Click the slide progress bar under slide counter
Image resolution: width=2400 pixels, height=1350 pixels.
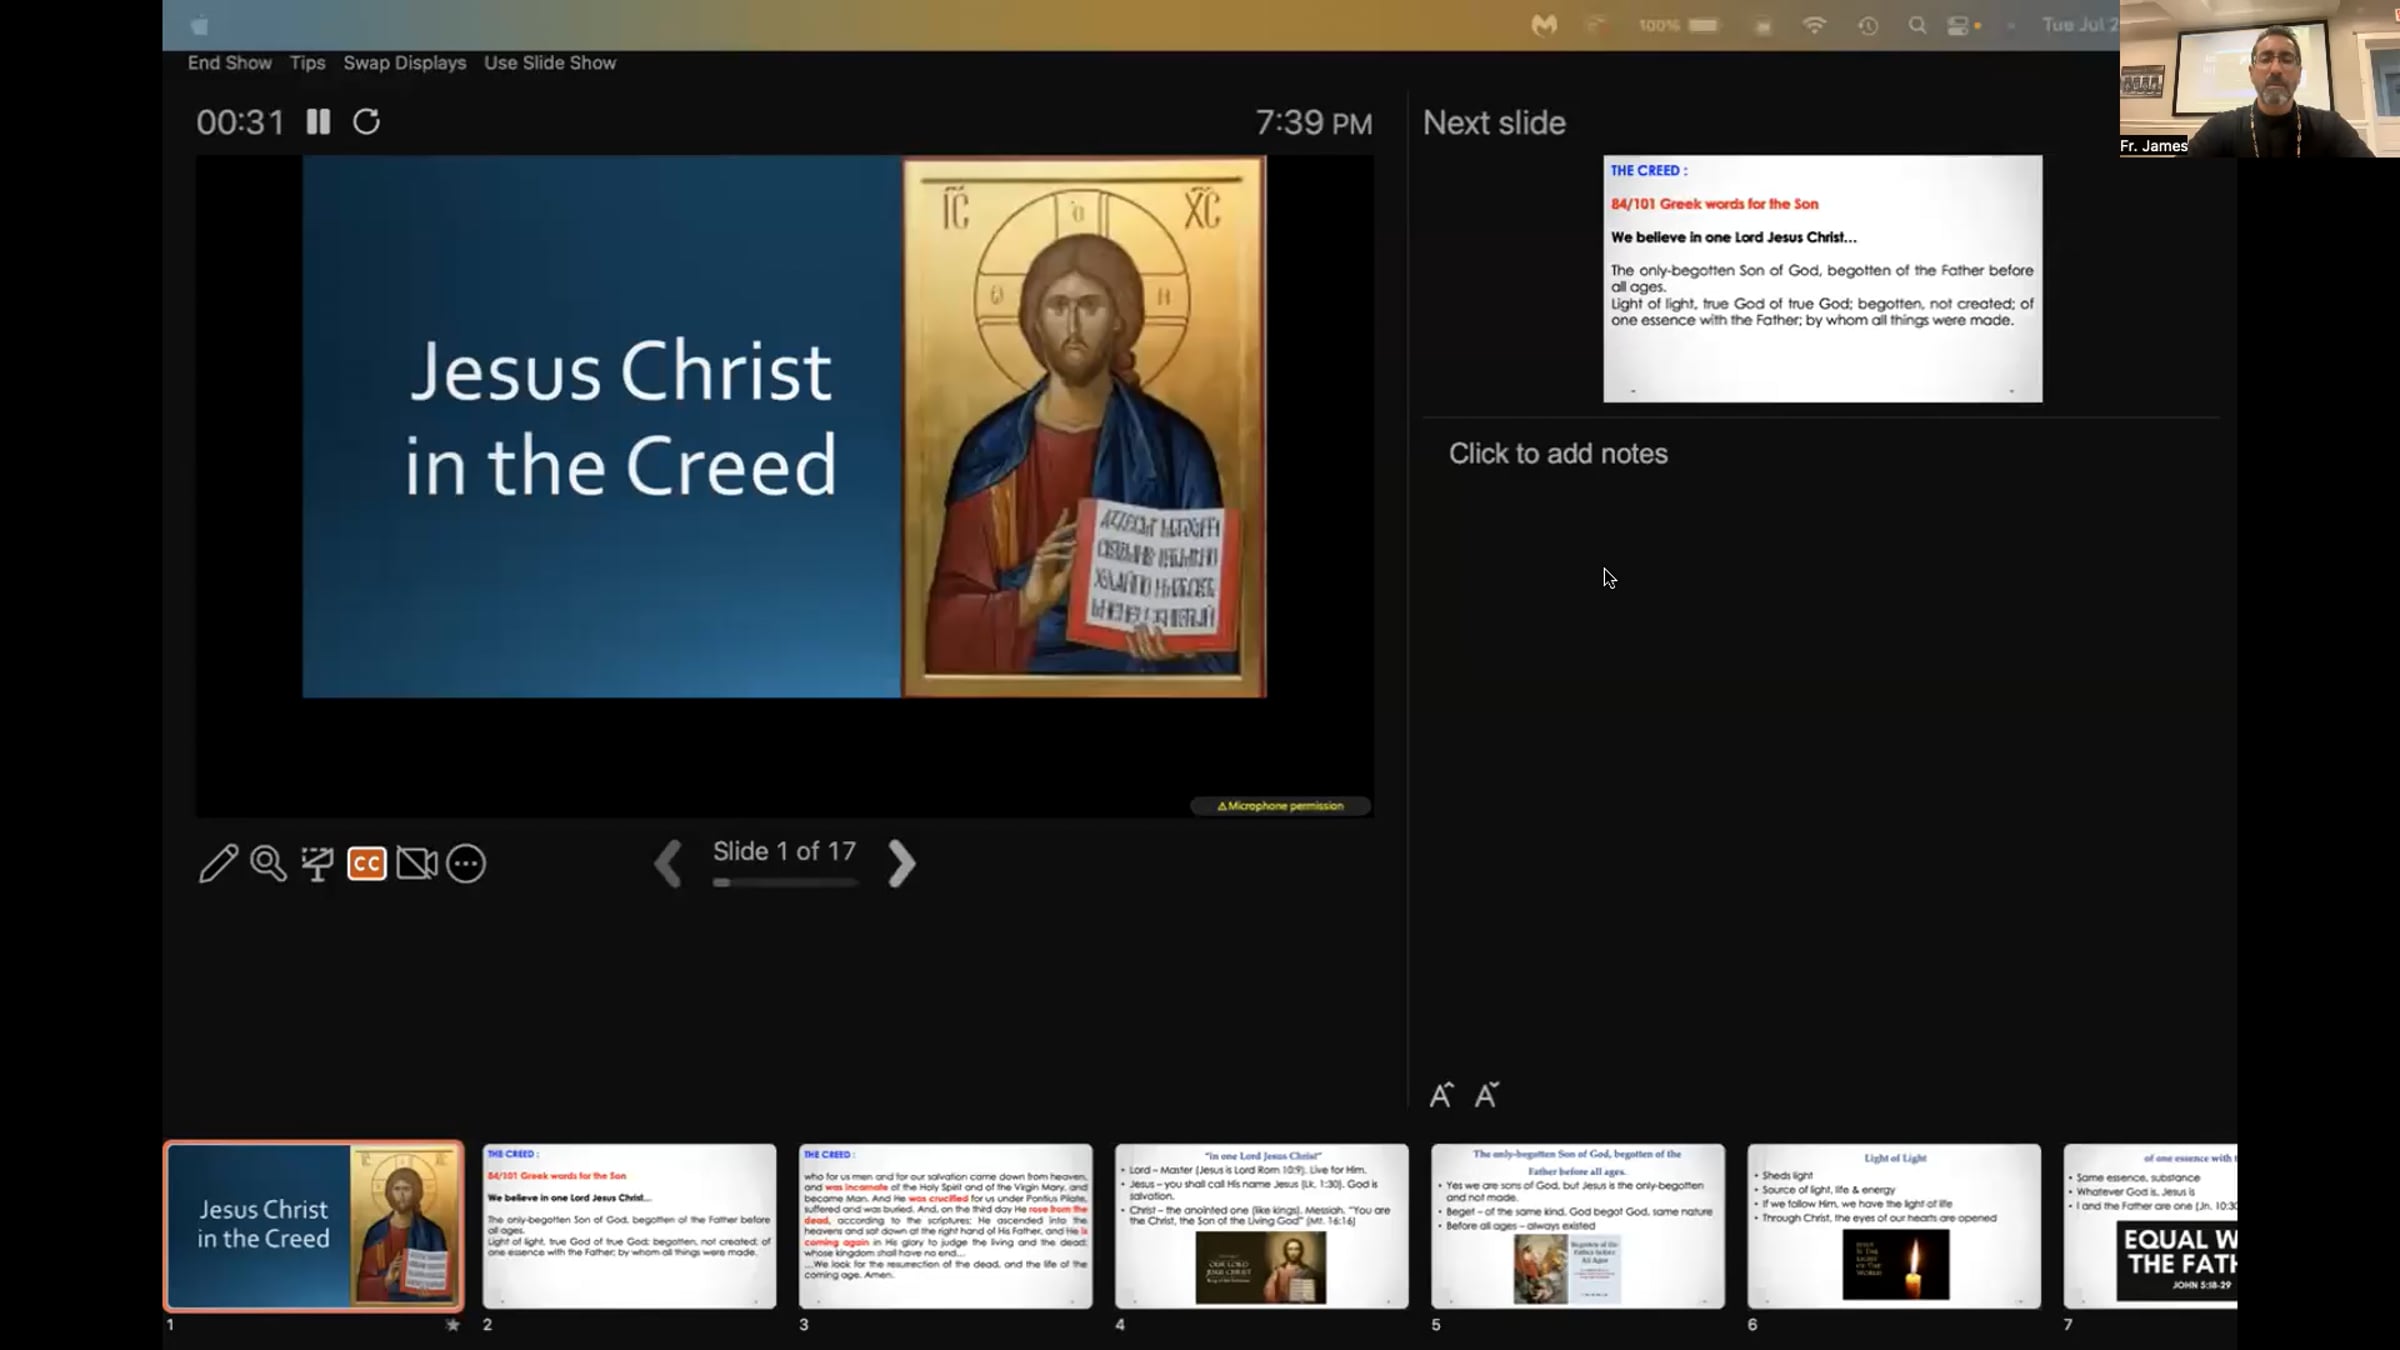pyautogui.click(x=785, y=883)
